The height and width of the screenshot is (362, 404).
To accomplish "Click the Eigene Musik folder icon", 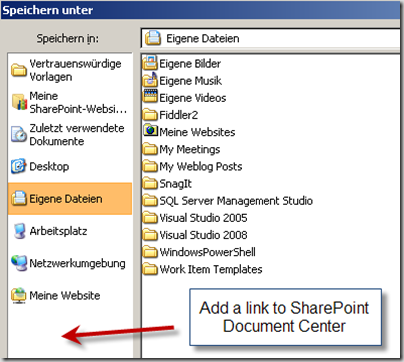I will pyautogui.click(x=150, y=80).
